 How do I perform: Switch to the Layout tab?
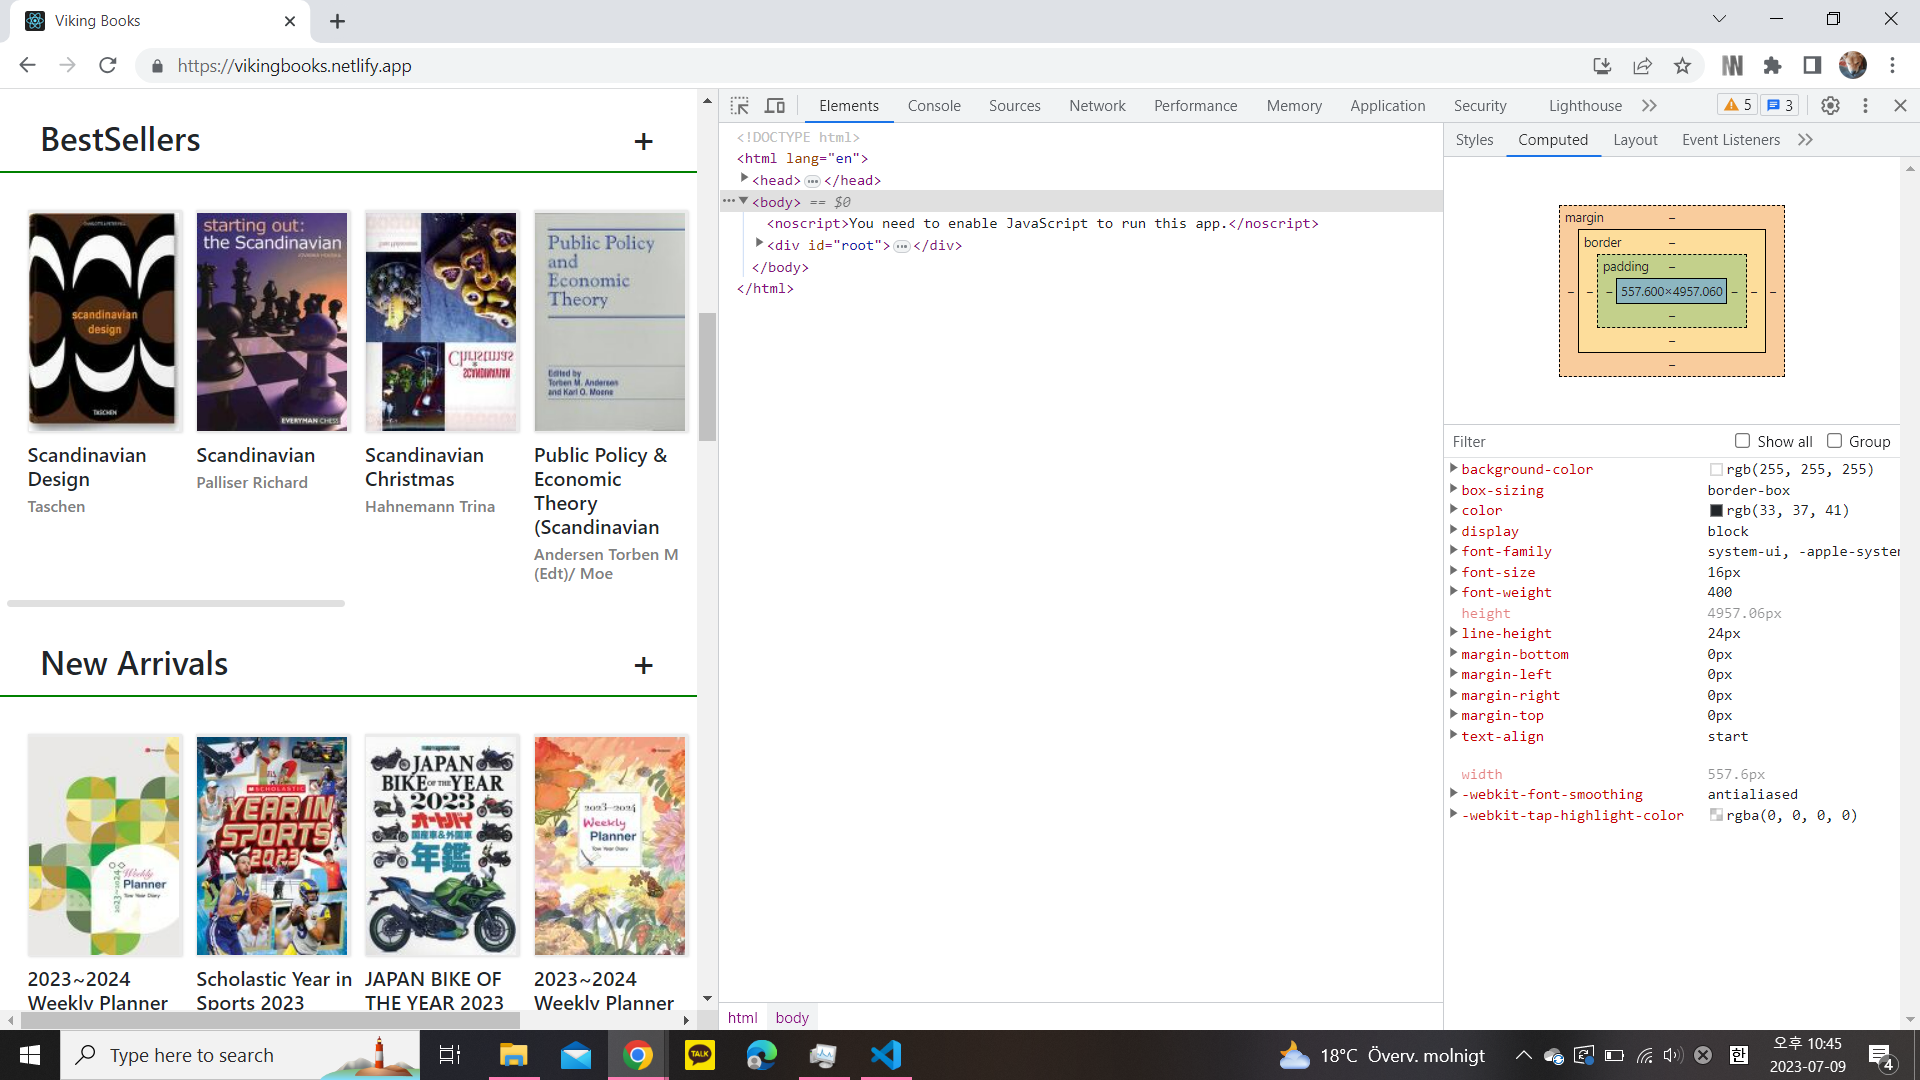[1635, 140]
